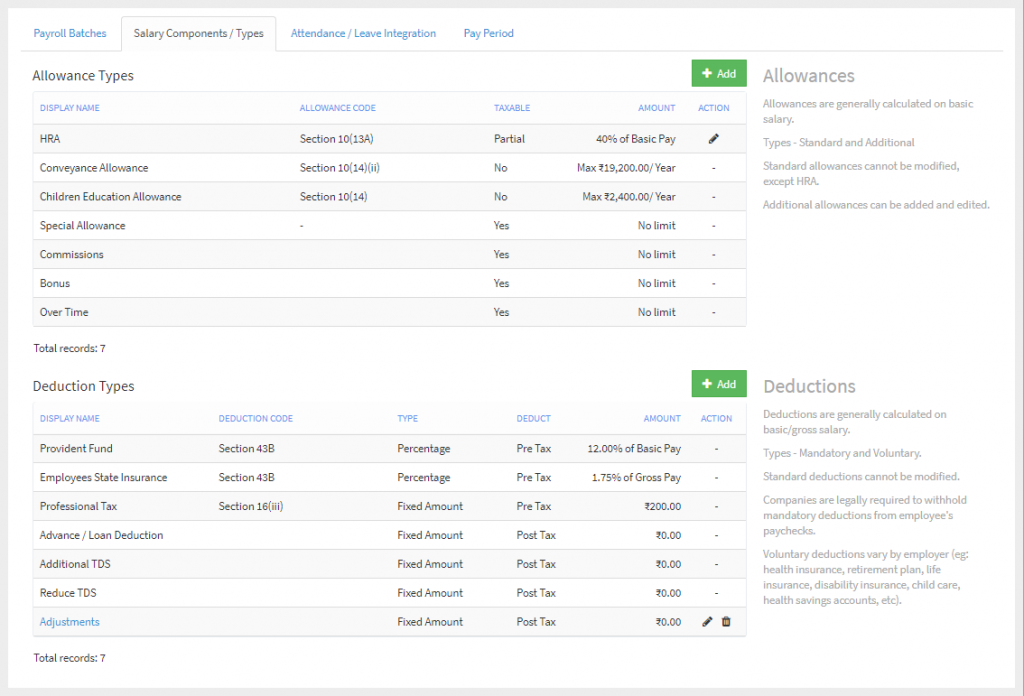Screen dimensions: 1024x696
Task: Select Salary Components / Types tab
Action: click(x=198, y=33)
